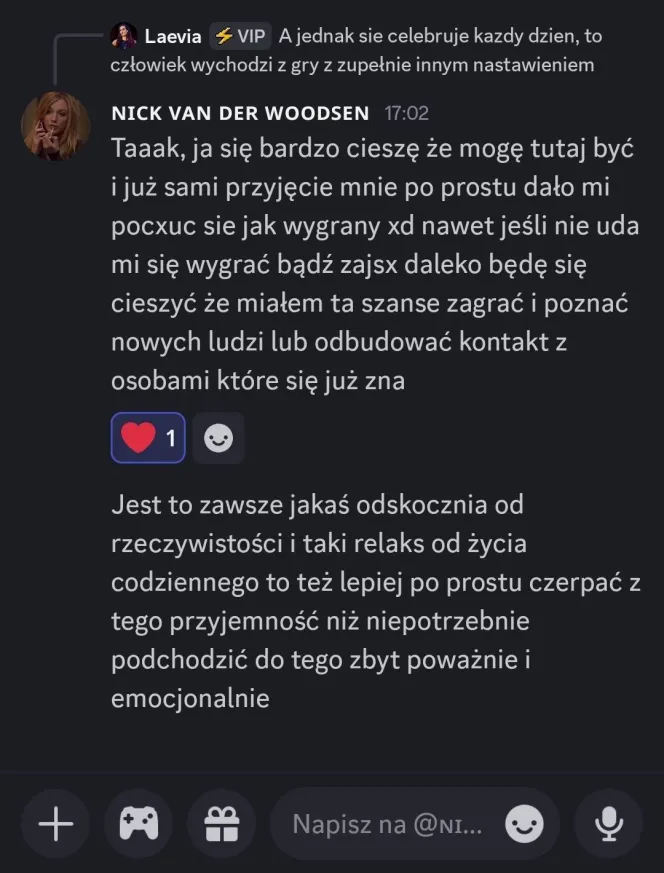
Task: Open emoji picker in message box
Action: [525, 825]
